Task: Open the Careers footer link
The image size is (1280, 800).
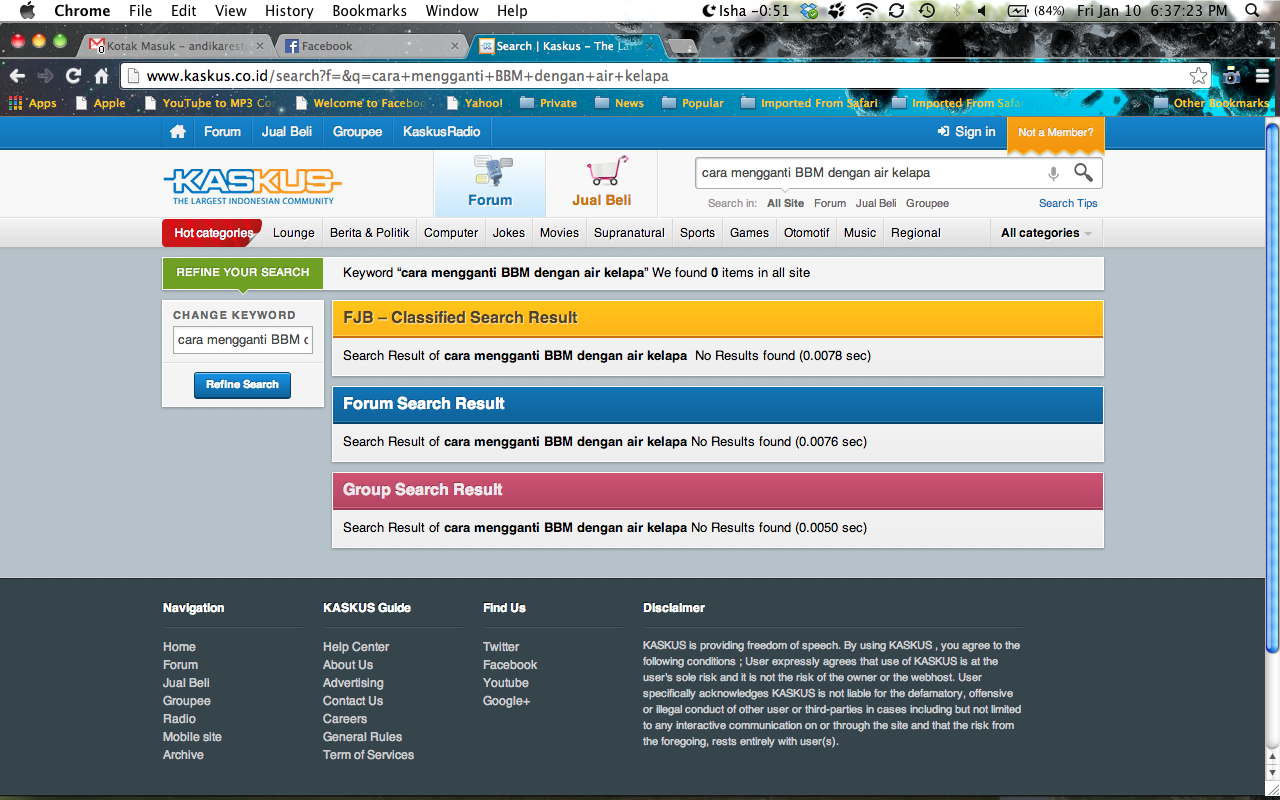Action: pyautogui.click(x=345, y=719)
